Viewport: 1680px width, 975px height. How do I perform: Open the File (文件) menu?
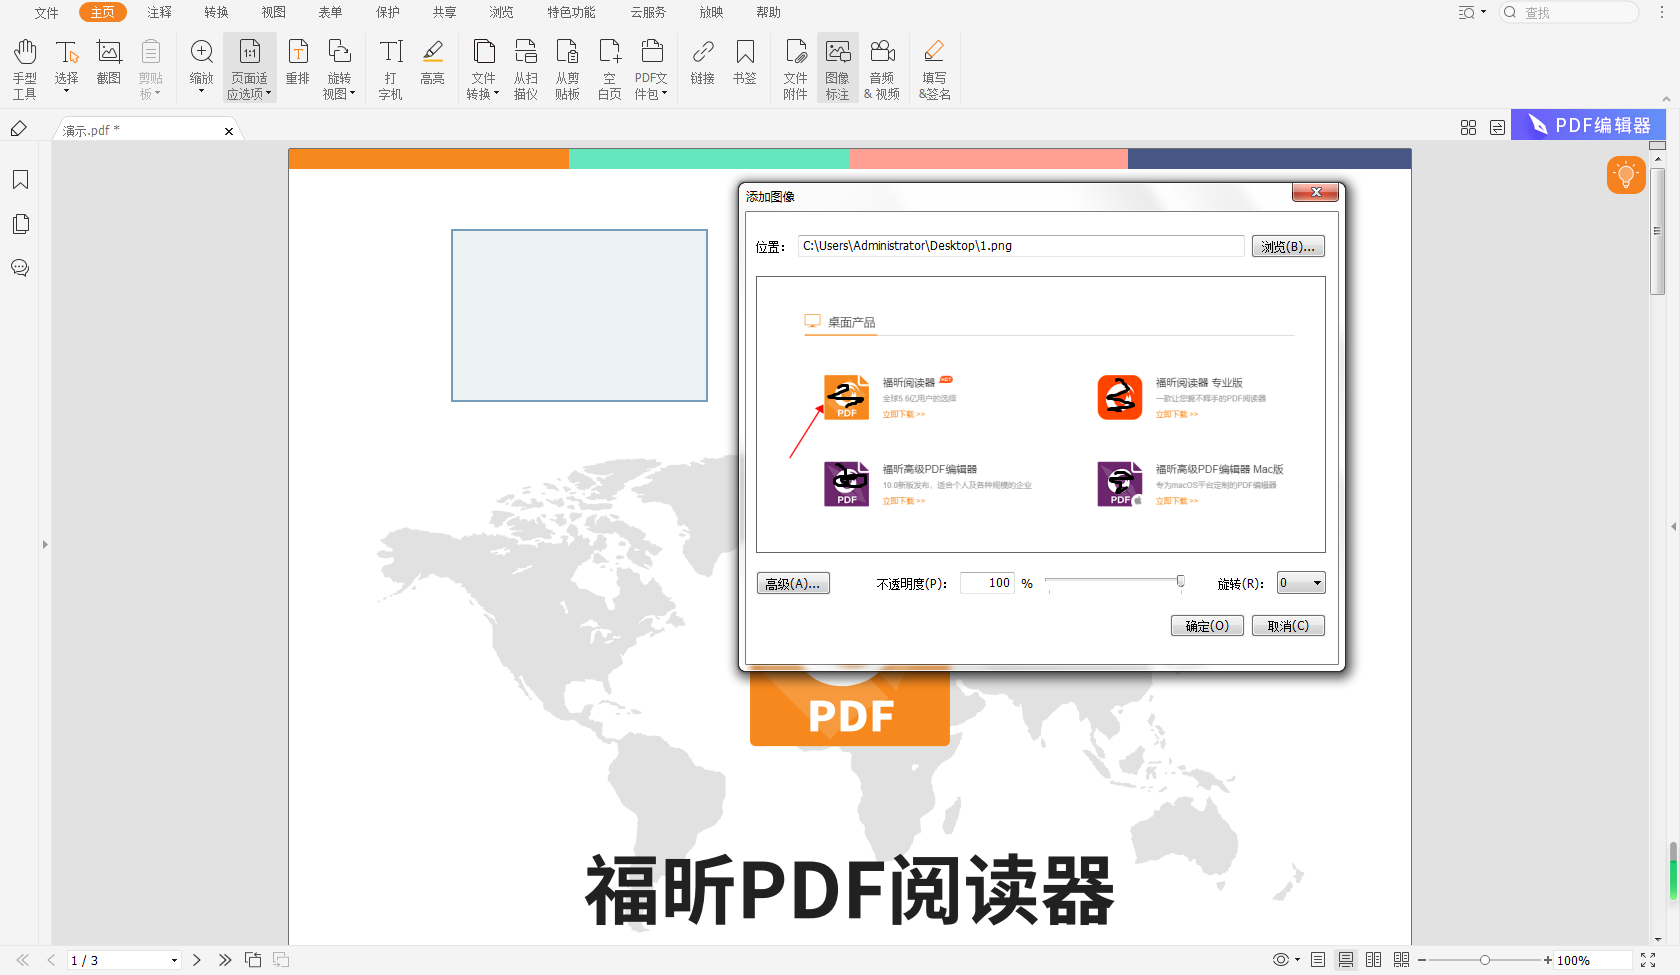click(47, 13)
